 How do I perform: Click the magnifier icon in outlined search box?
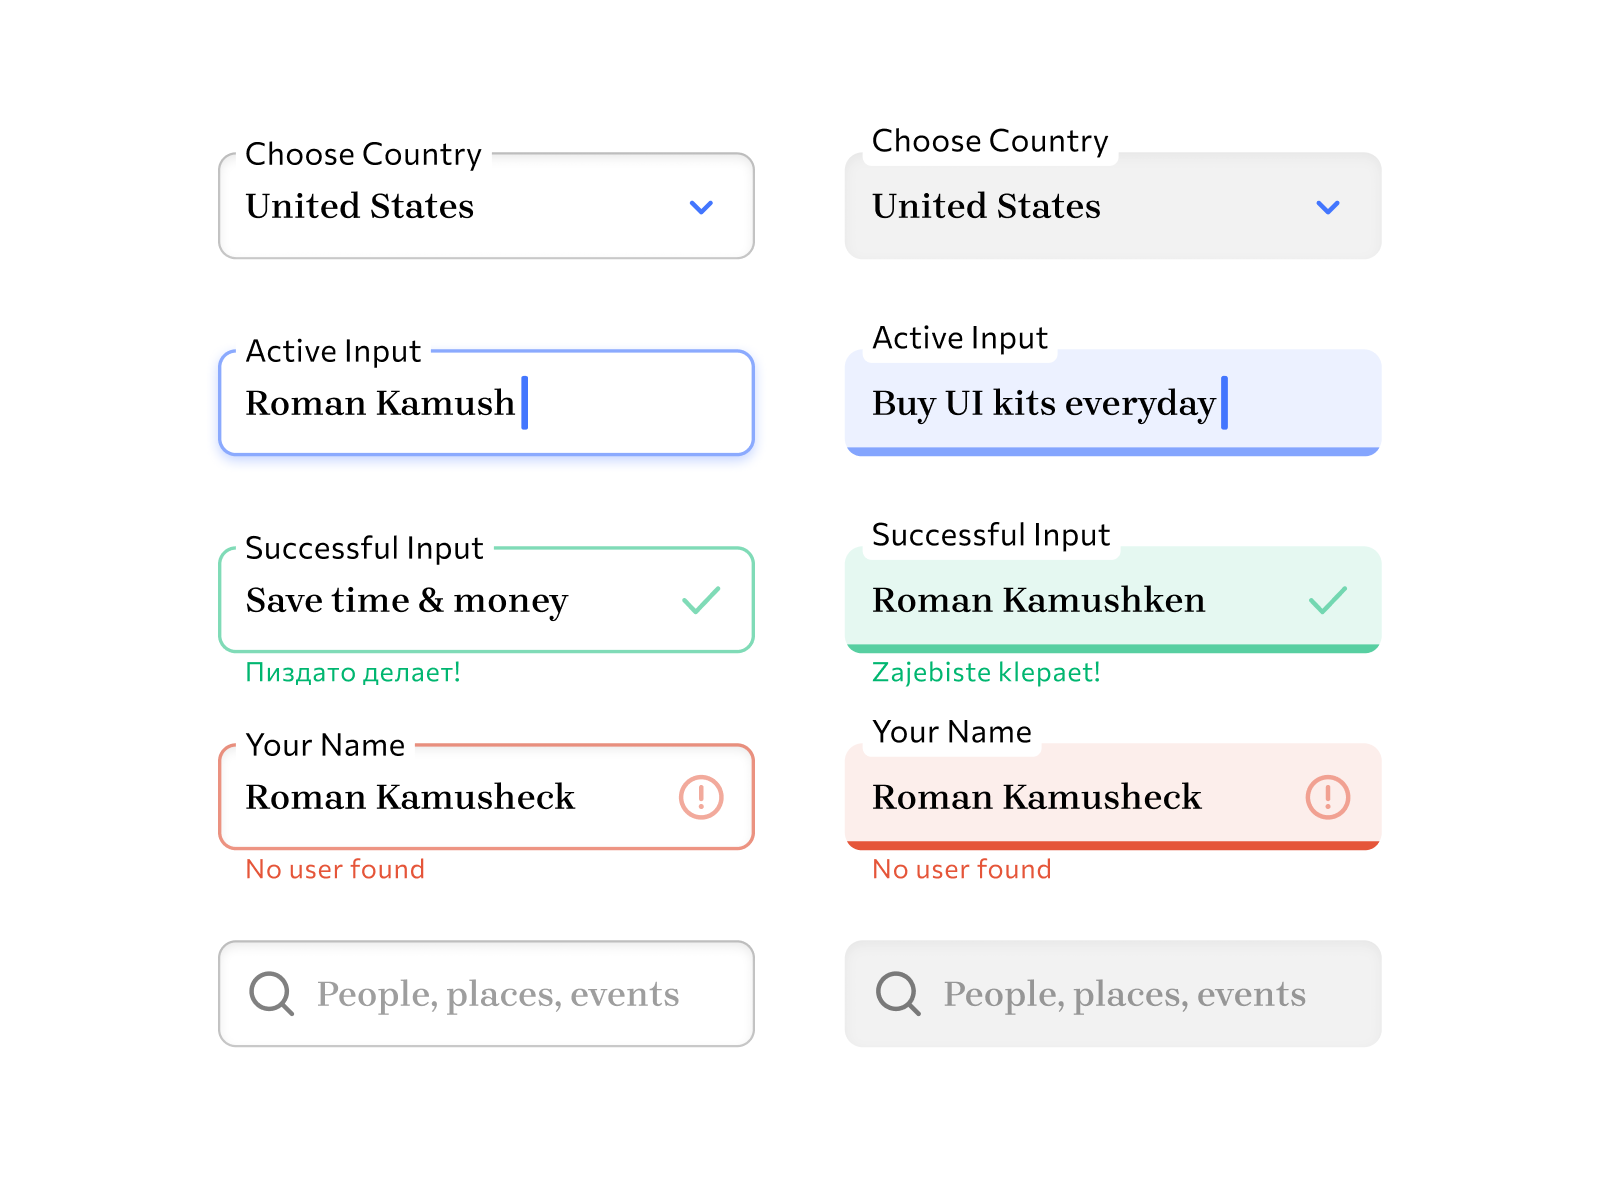click(271, 994)
